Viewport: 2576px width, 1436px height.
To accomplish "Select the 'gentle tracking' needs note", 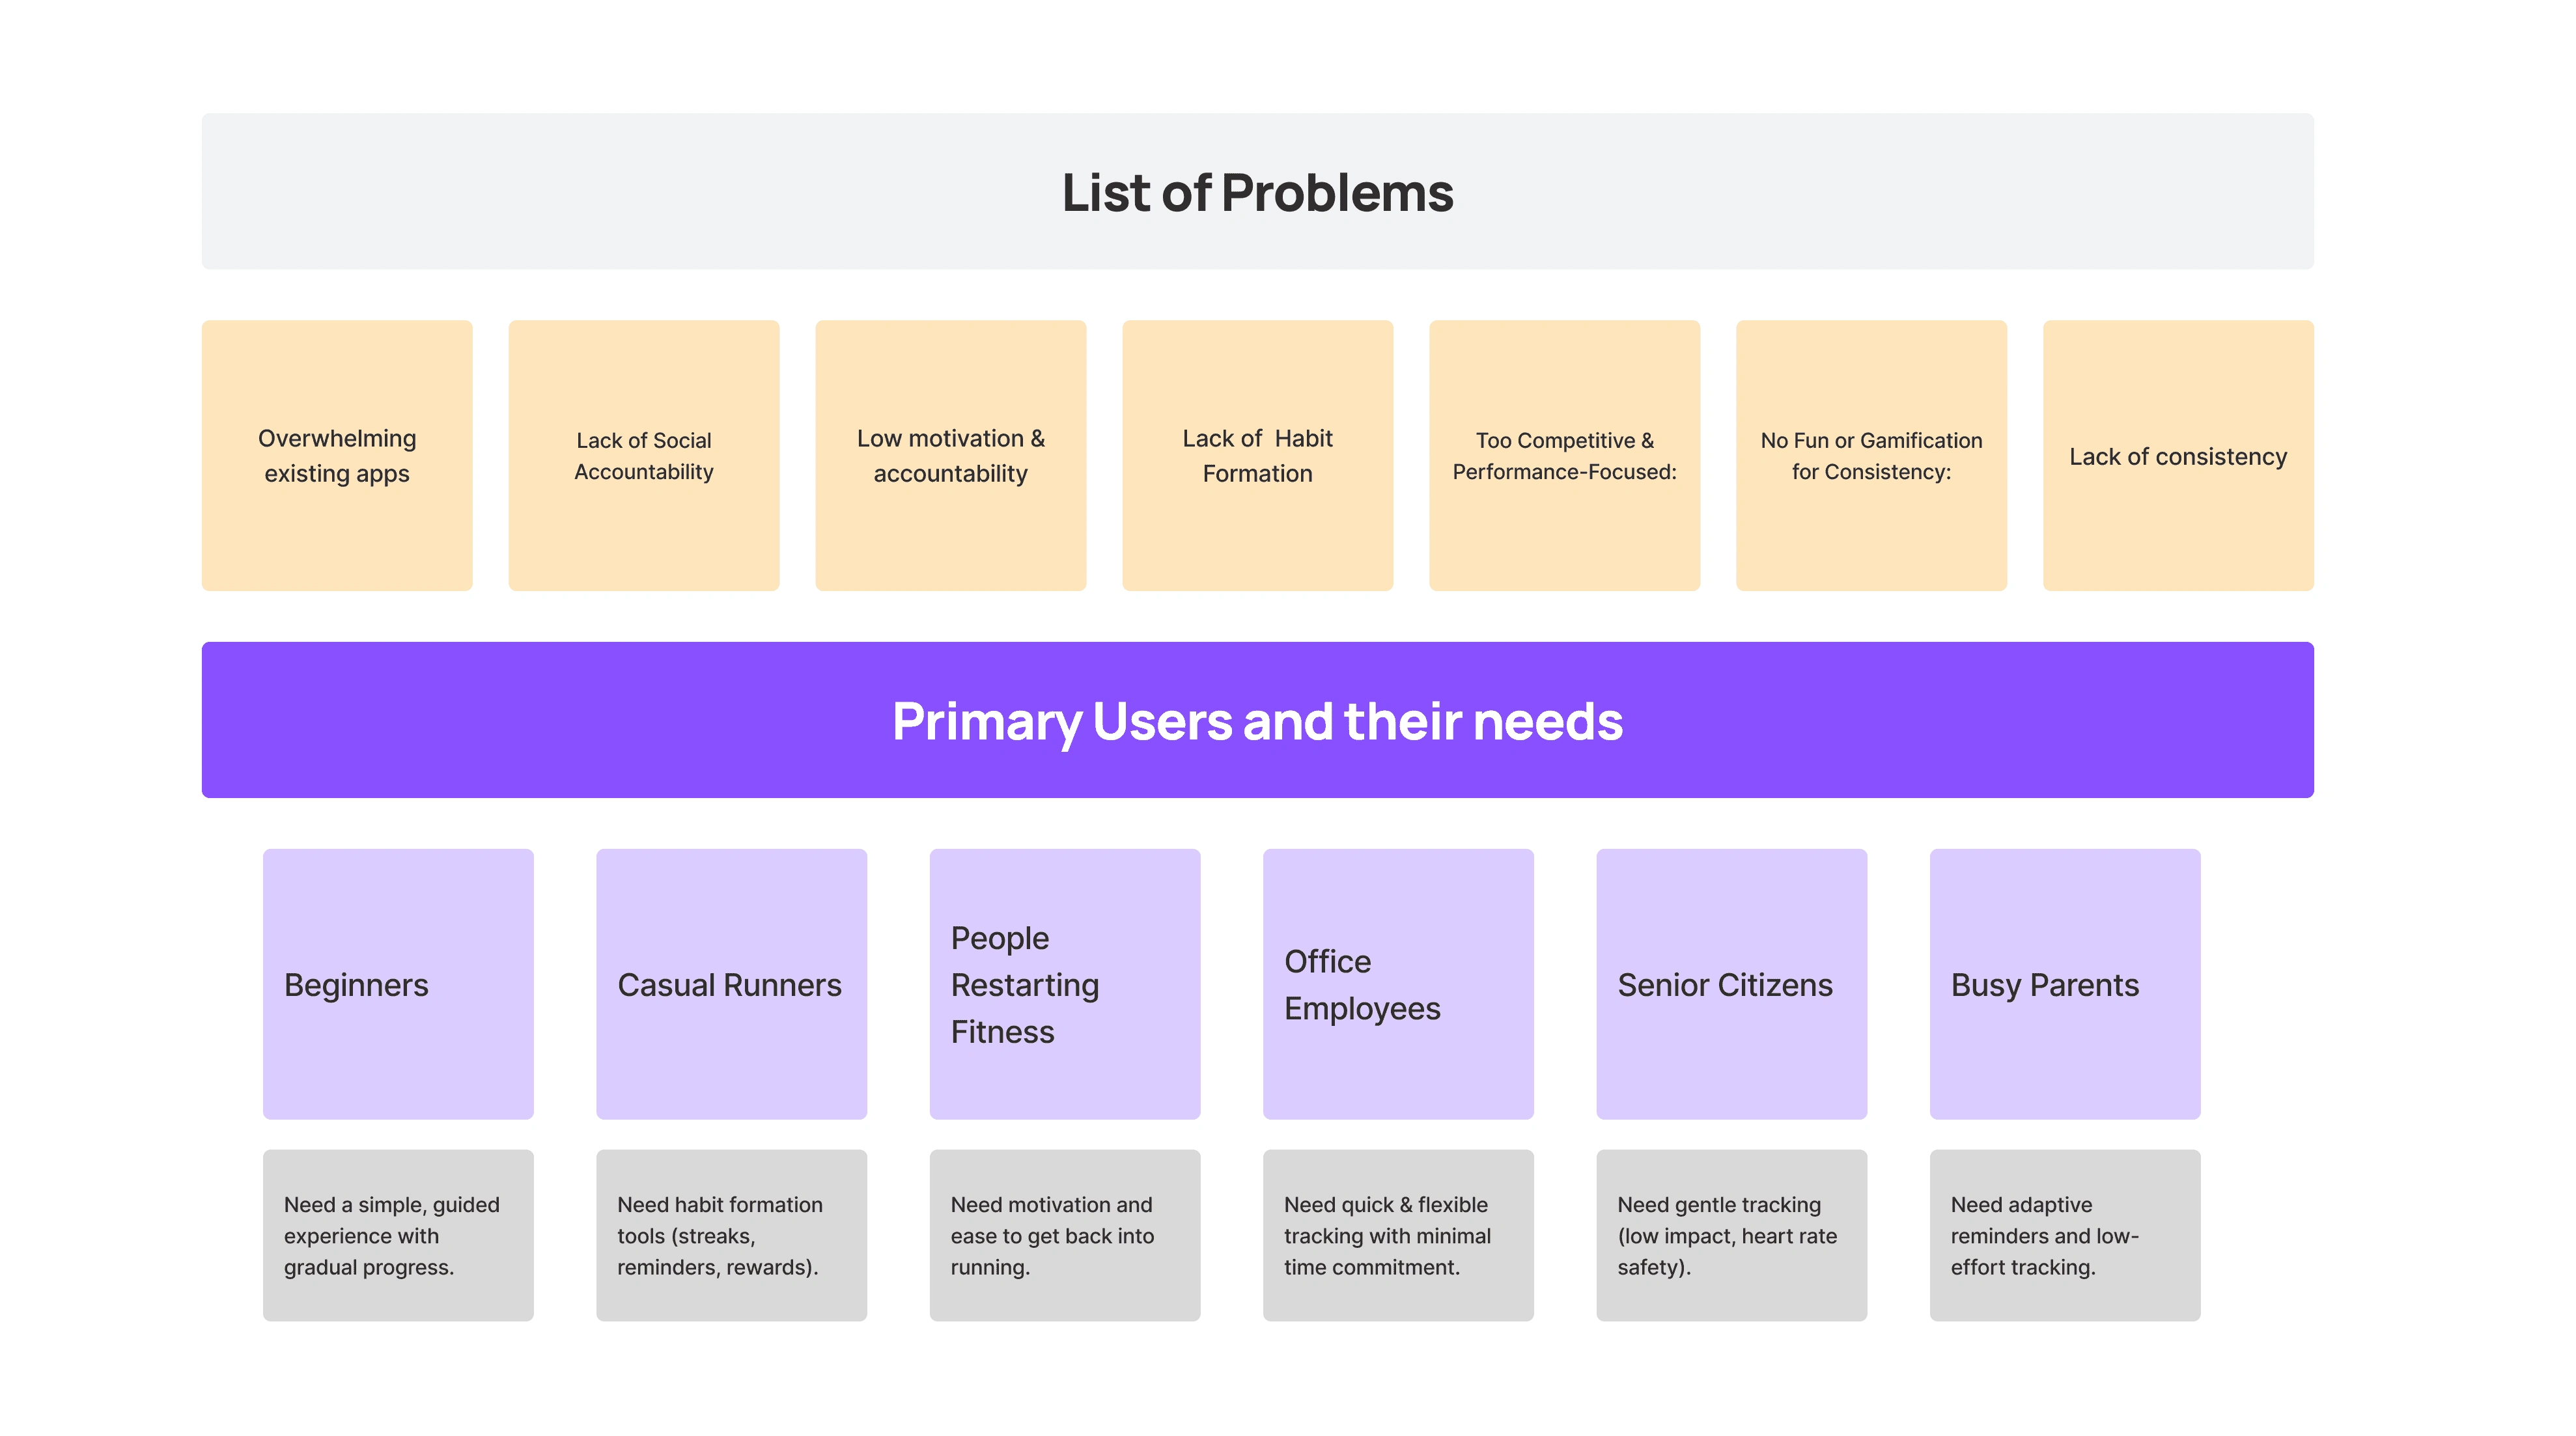I will [1731, 1235].
